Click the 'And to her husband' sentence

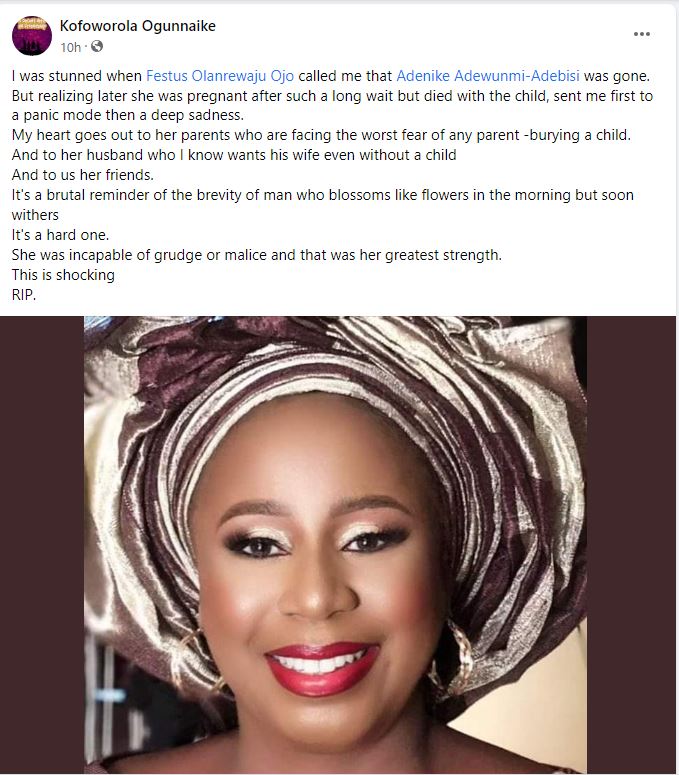coord(234,155)
